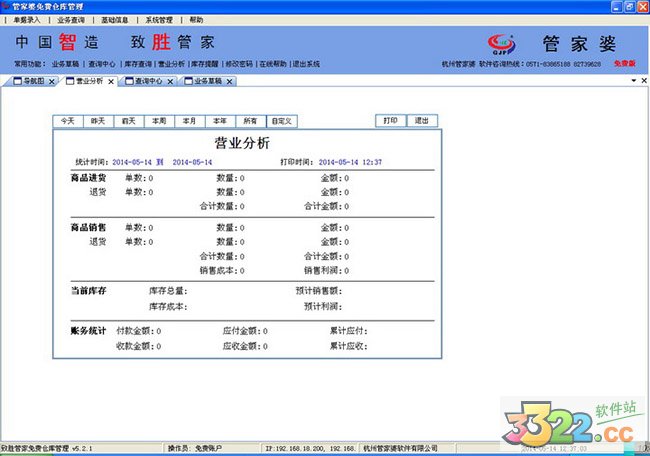Image resolution: width=650 pixels, height=456 pixels.
Task: Restore down the application window
Action: coord(629,7)
